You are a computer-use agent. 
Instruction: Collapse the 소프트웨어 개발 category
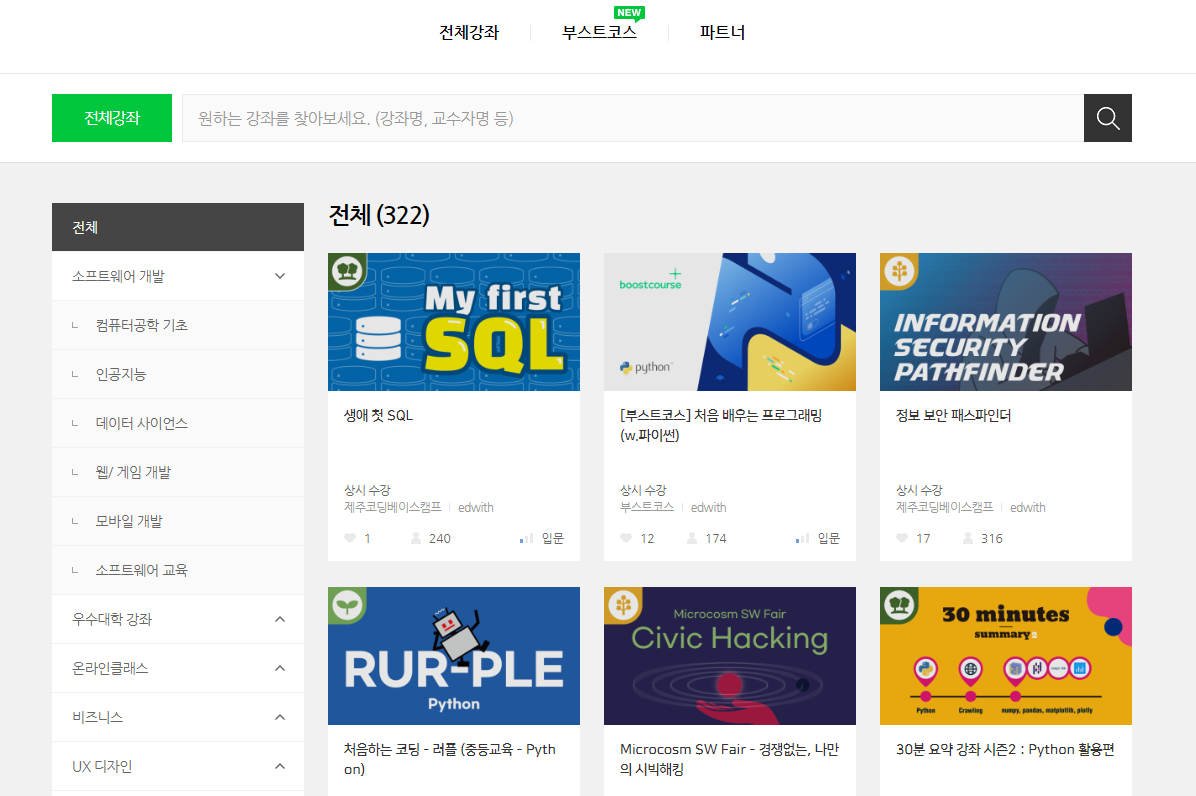280,276
